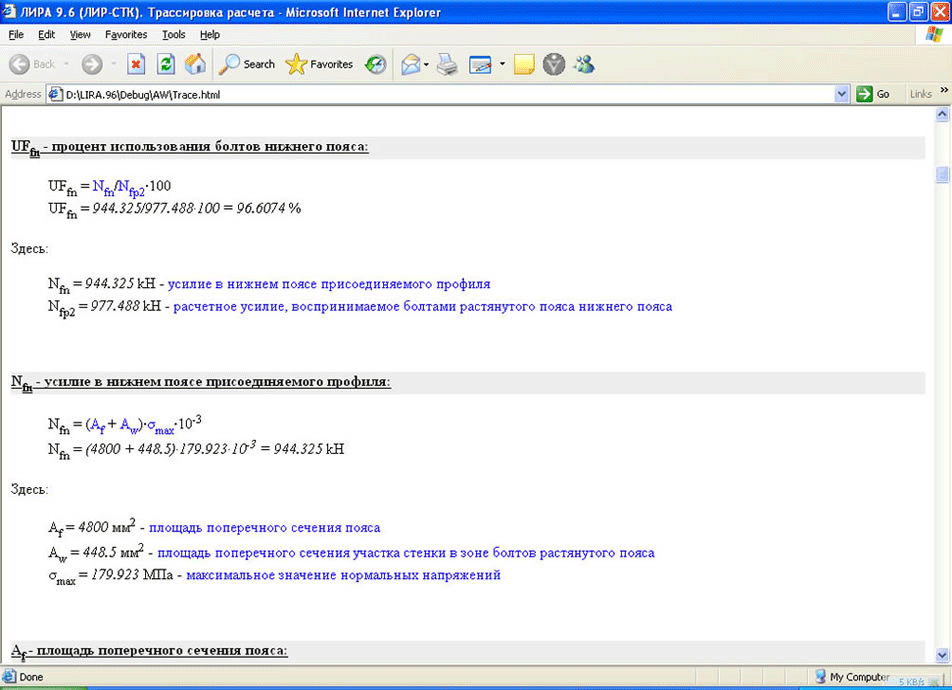This screenshot has height=690, width=952.
Task: Open the Favorites star toolbar button
Action: click(x=320, y=64)
